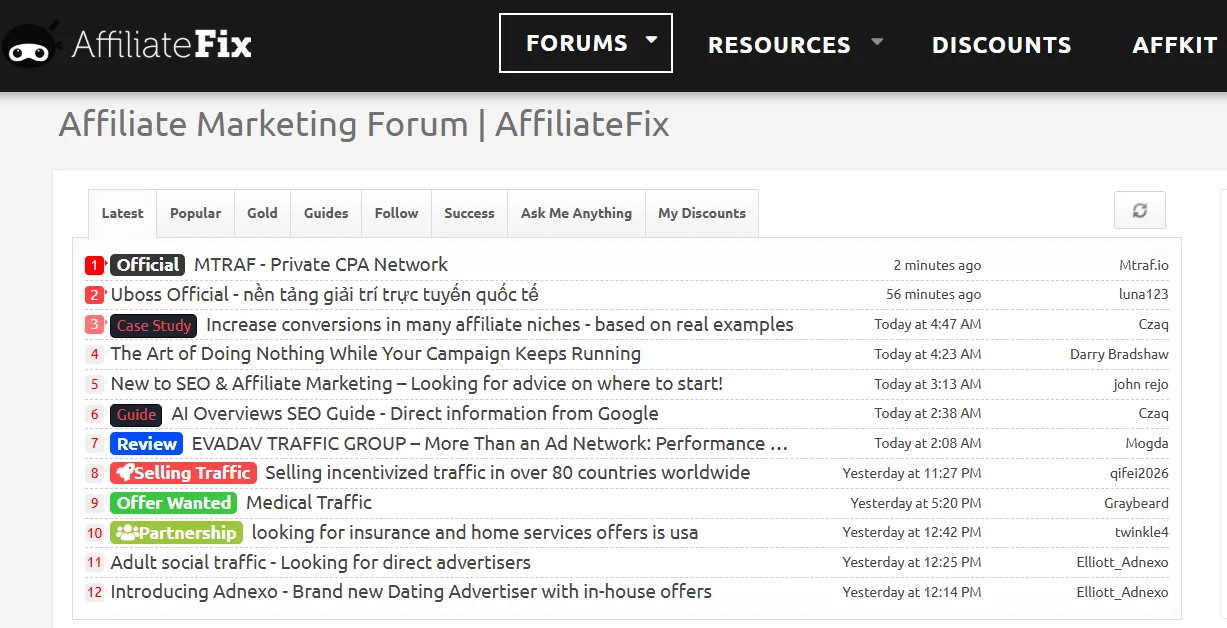View twinkle4 user profile
The width and height of the screenshot is (1227, 628).
click(1142, 532)
